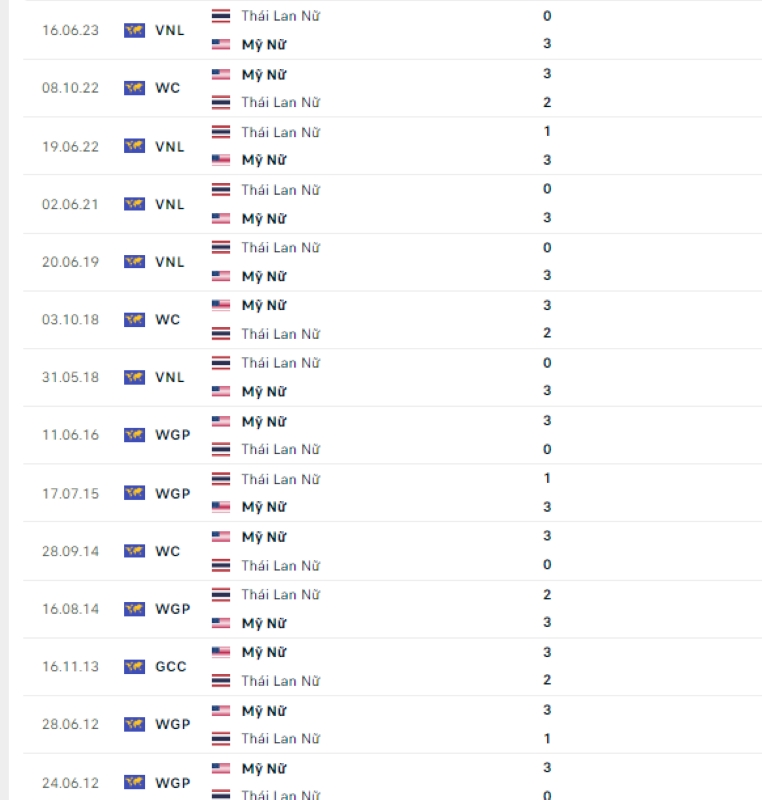Open match dated 16.08.14
Screen dimensions: 762x800
point(393,609)
